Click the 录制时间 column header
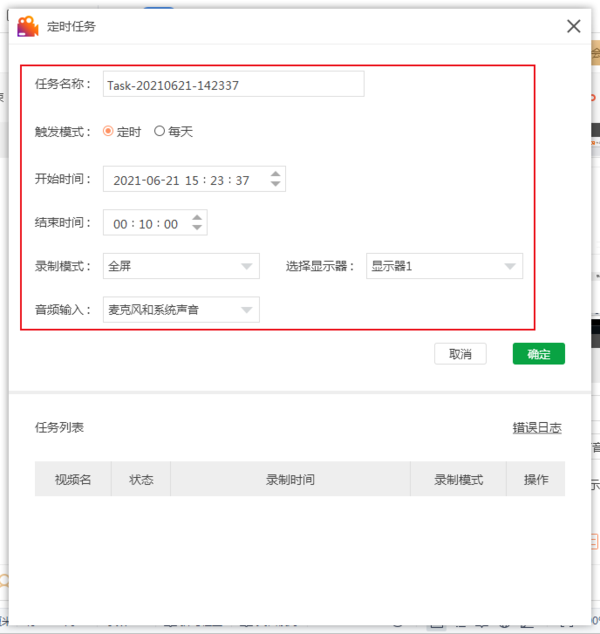 click(x=290, y=480)
